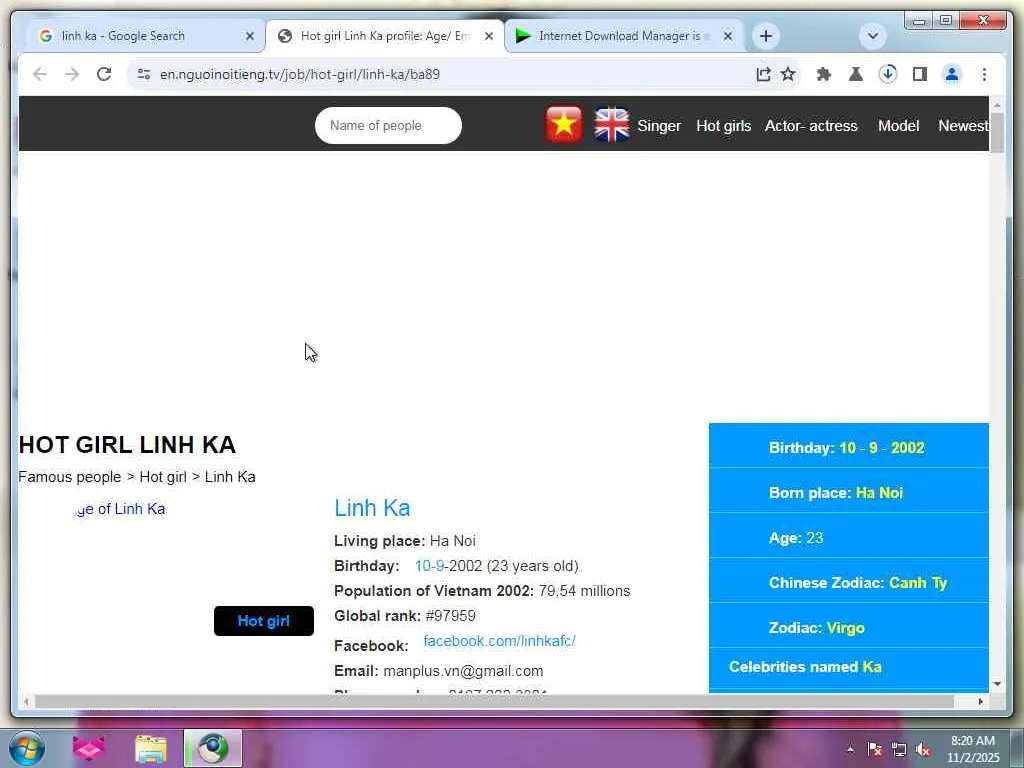
Task: Click Ha Noi born place in sidebar
Action: pos(879,493)
